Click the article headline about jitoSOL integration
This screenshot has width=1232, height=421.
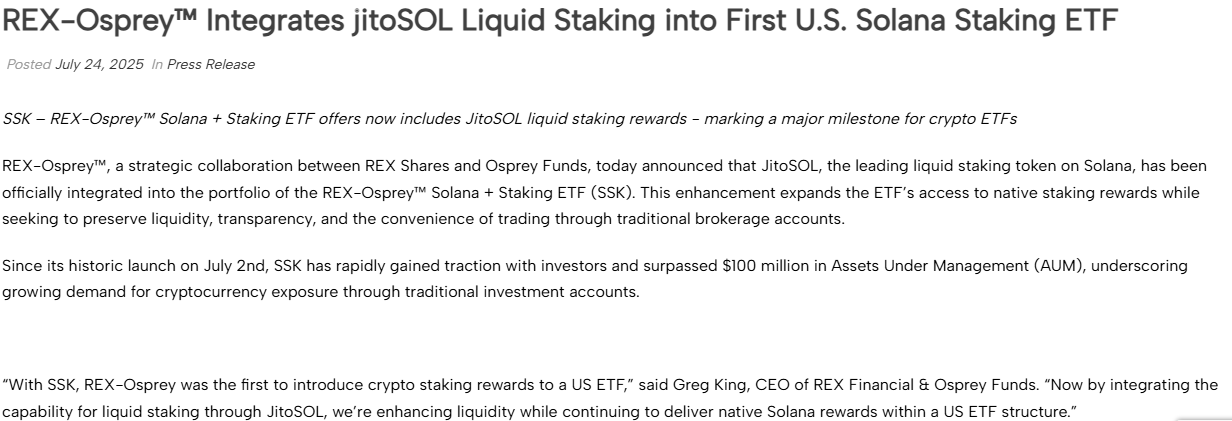coord(560,20)
